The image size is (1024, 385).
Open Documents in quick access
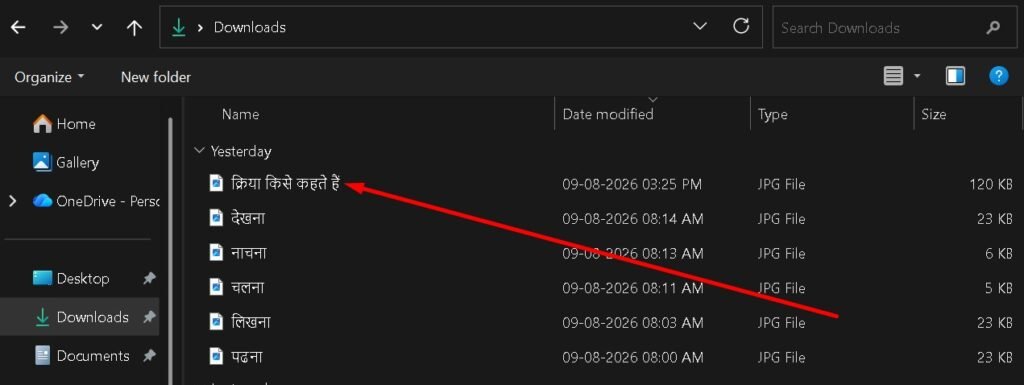point(82,356)
